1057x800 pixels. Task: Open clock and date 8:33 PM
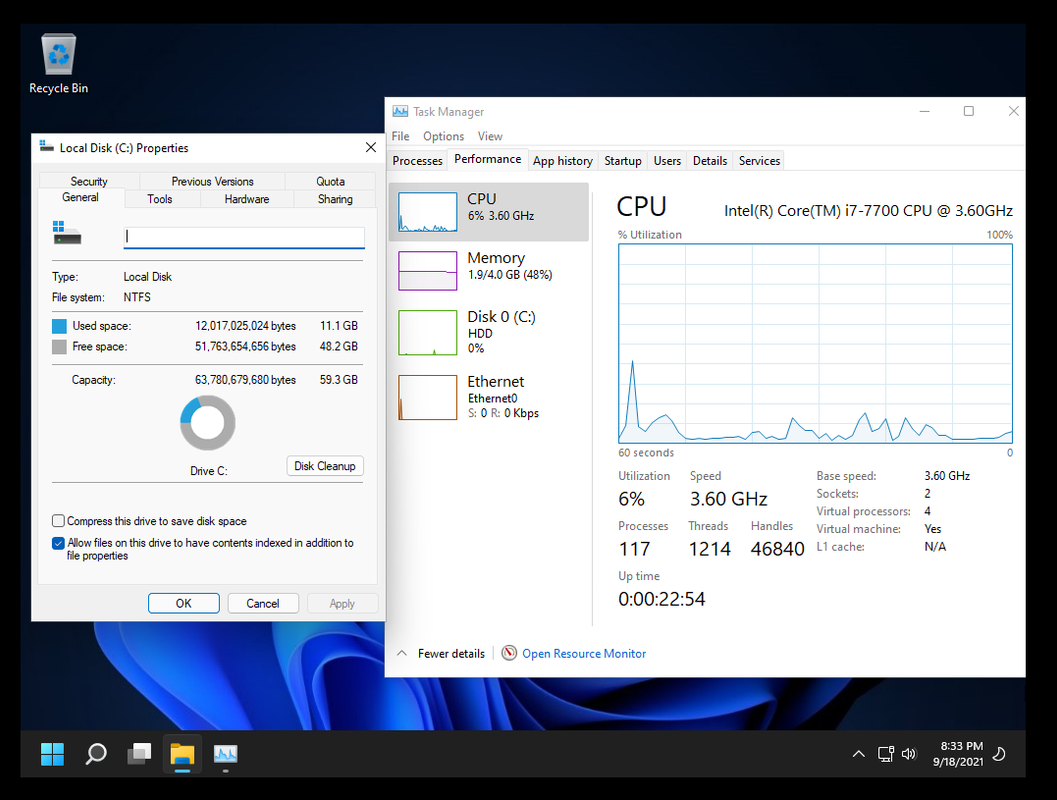click(958, 753)
